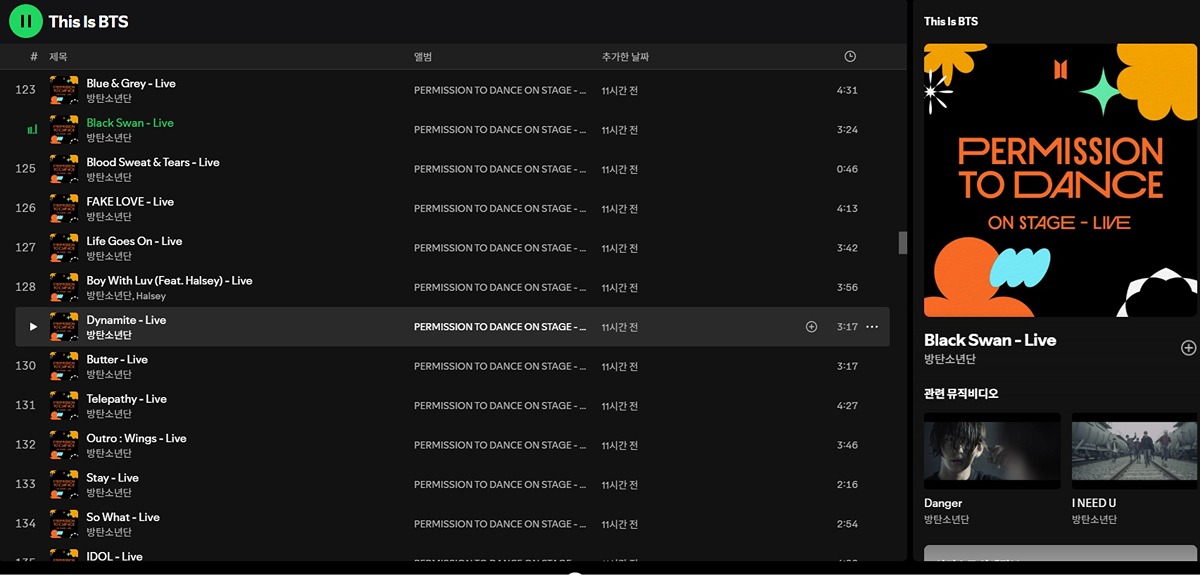Click track number 132

tap(25, 445)
